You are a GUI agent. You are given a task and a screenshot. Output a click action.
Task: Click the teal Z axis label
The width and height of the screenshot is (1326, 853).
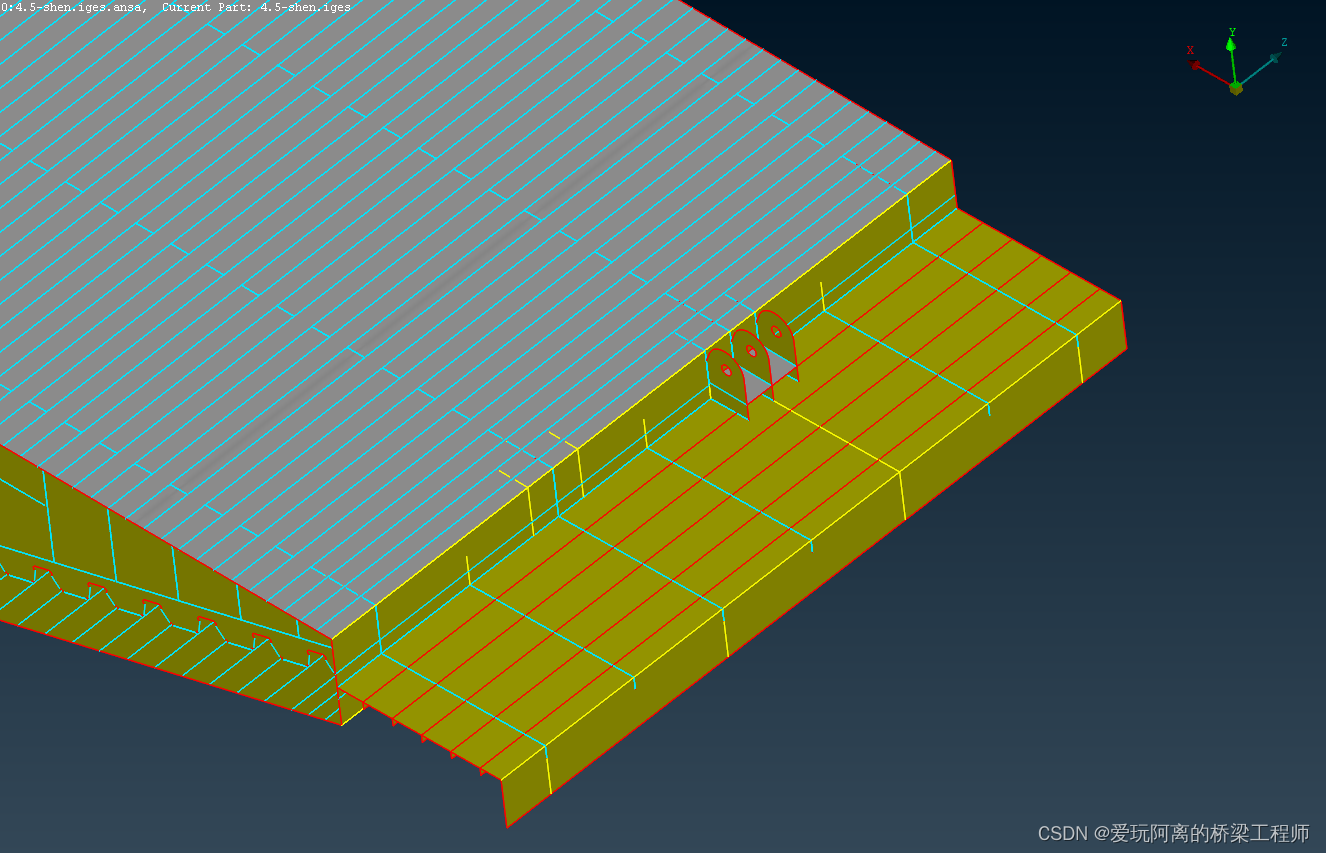tap(1284, 42)
